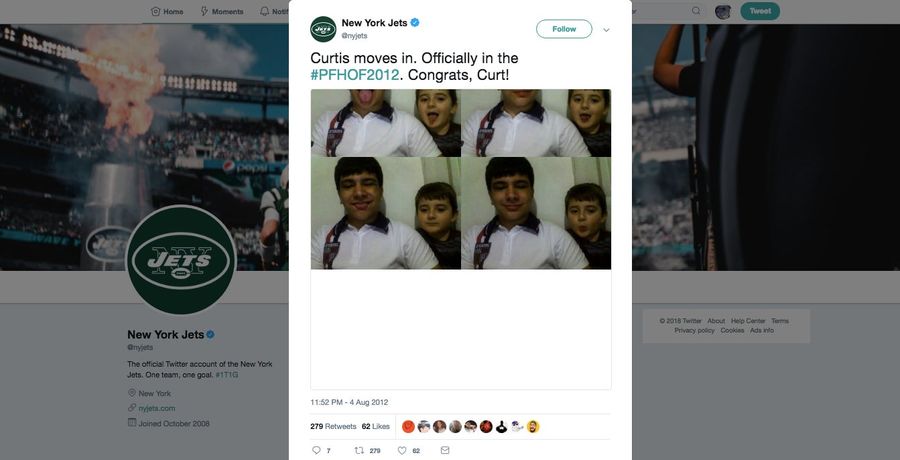Click the search magnifier icon
The height and width of the screenshot is (460, 900).
coord(696,11)
